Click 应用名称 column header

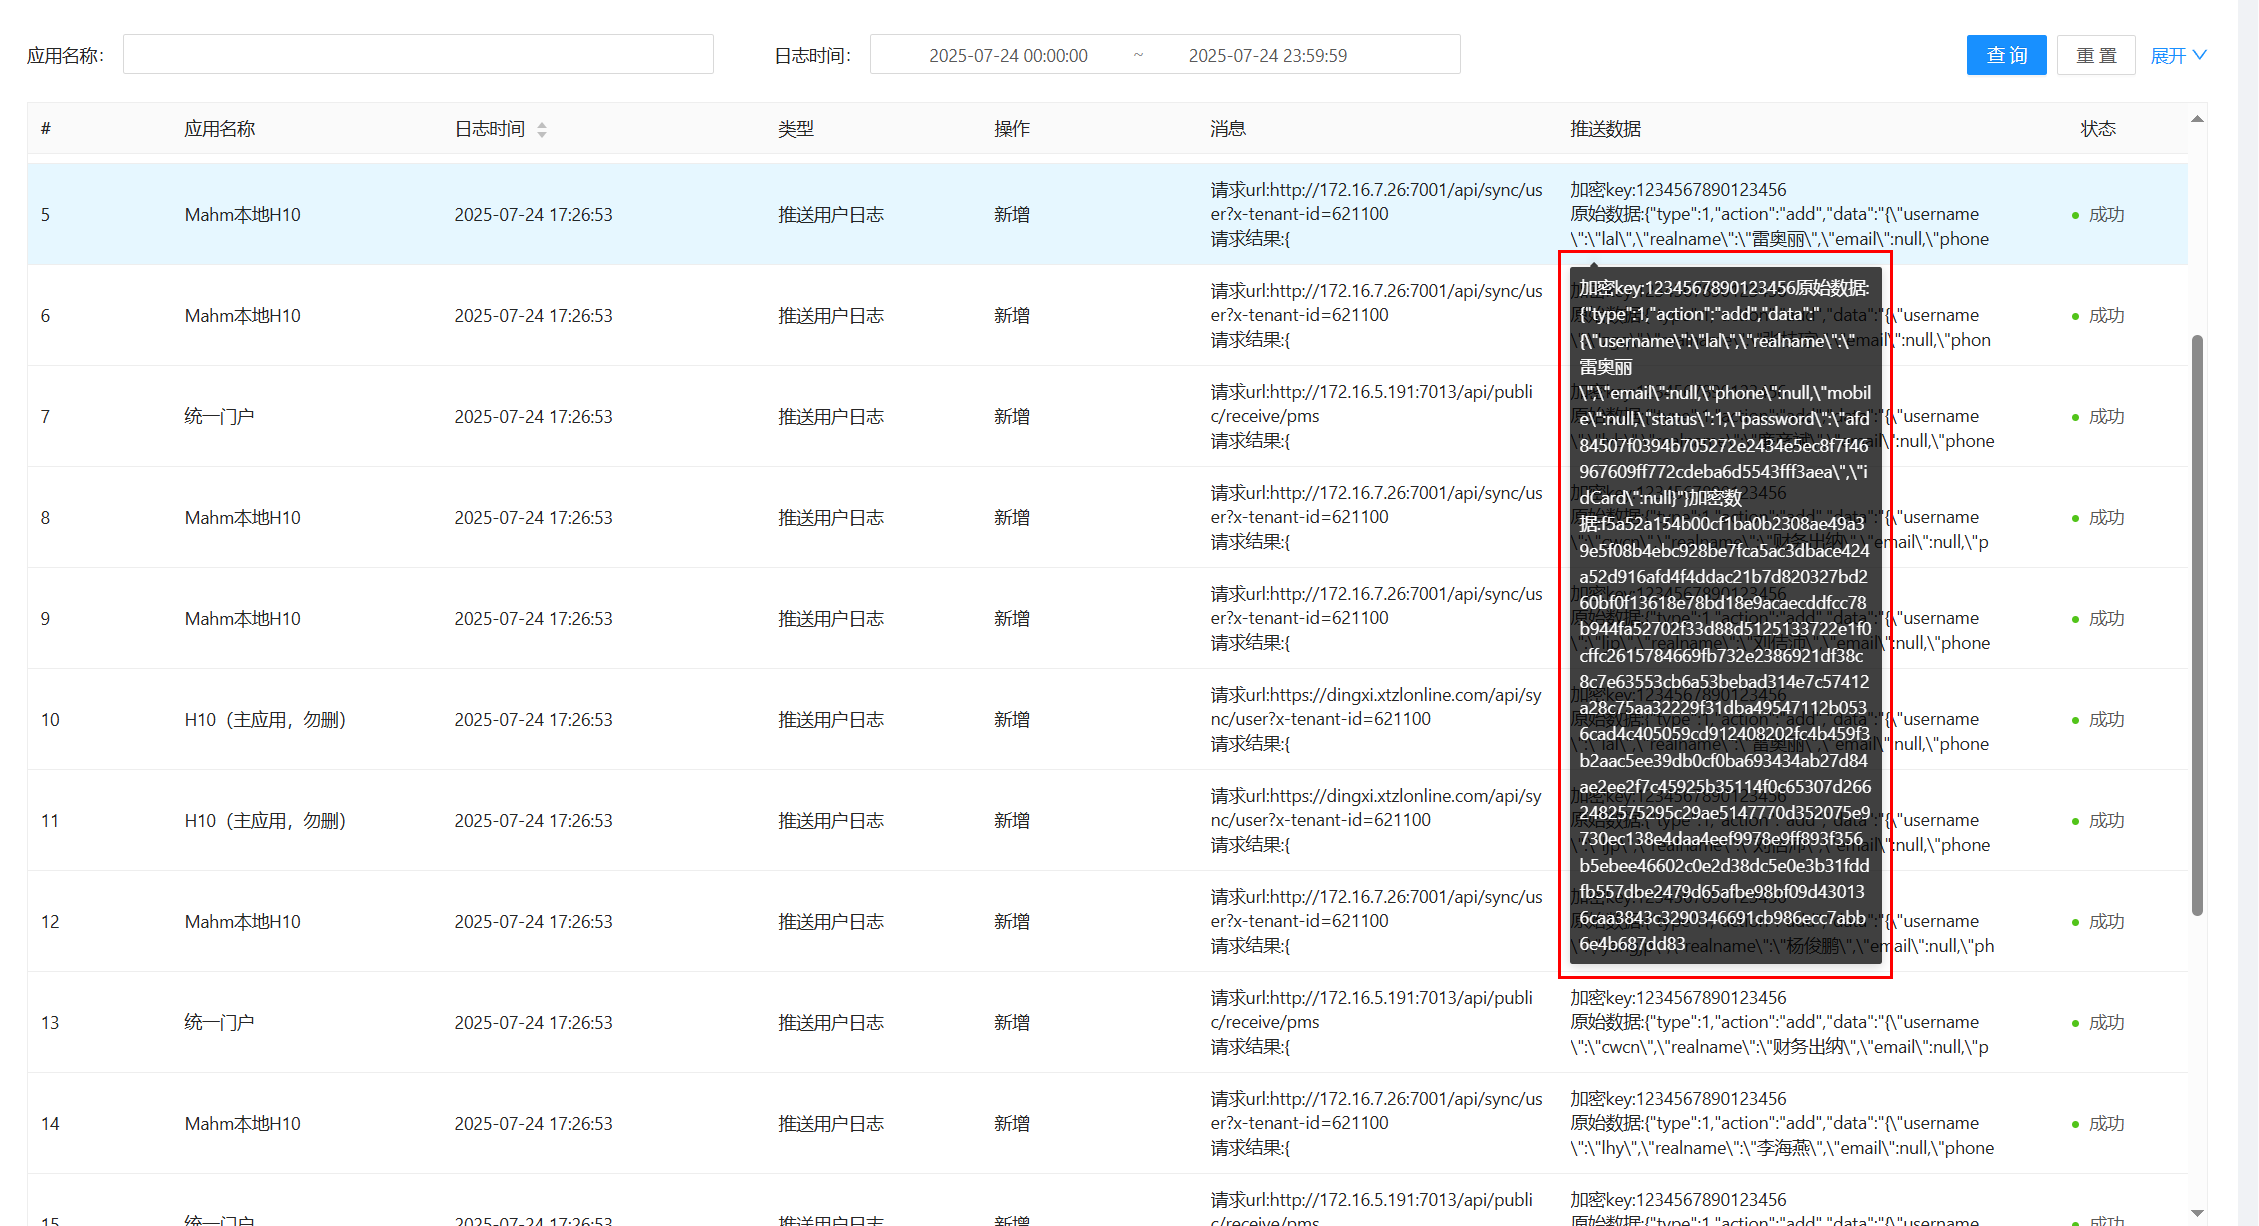click(x=219, y=129)
